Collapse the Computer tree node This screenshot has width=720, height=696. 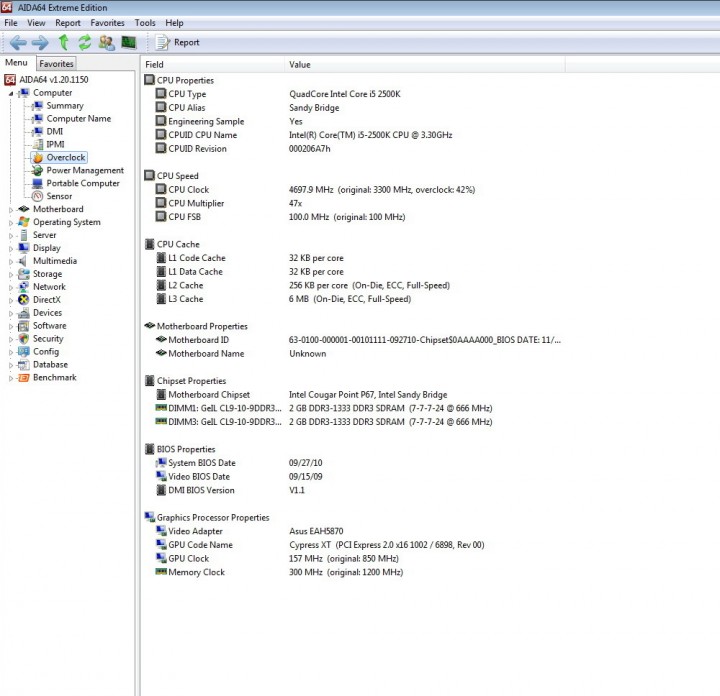tap(11, 94)
